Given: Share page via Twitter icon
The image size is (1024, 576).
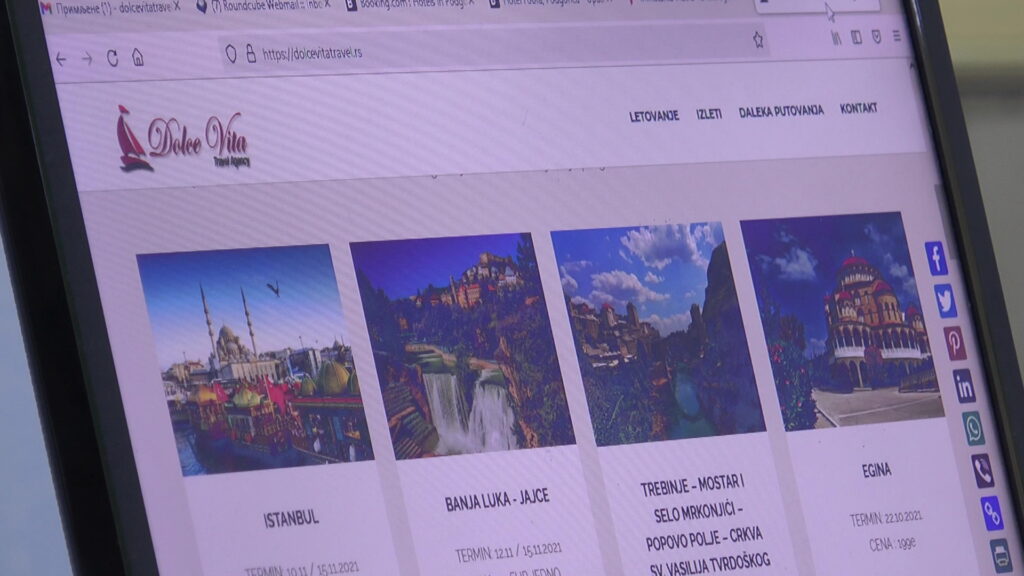Looking at the screenshot, I should (x=945, y=300).
